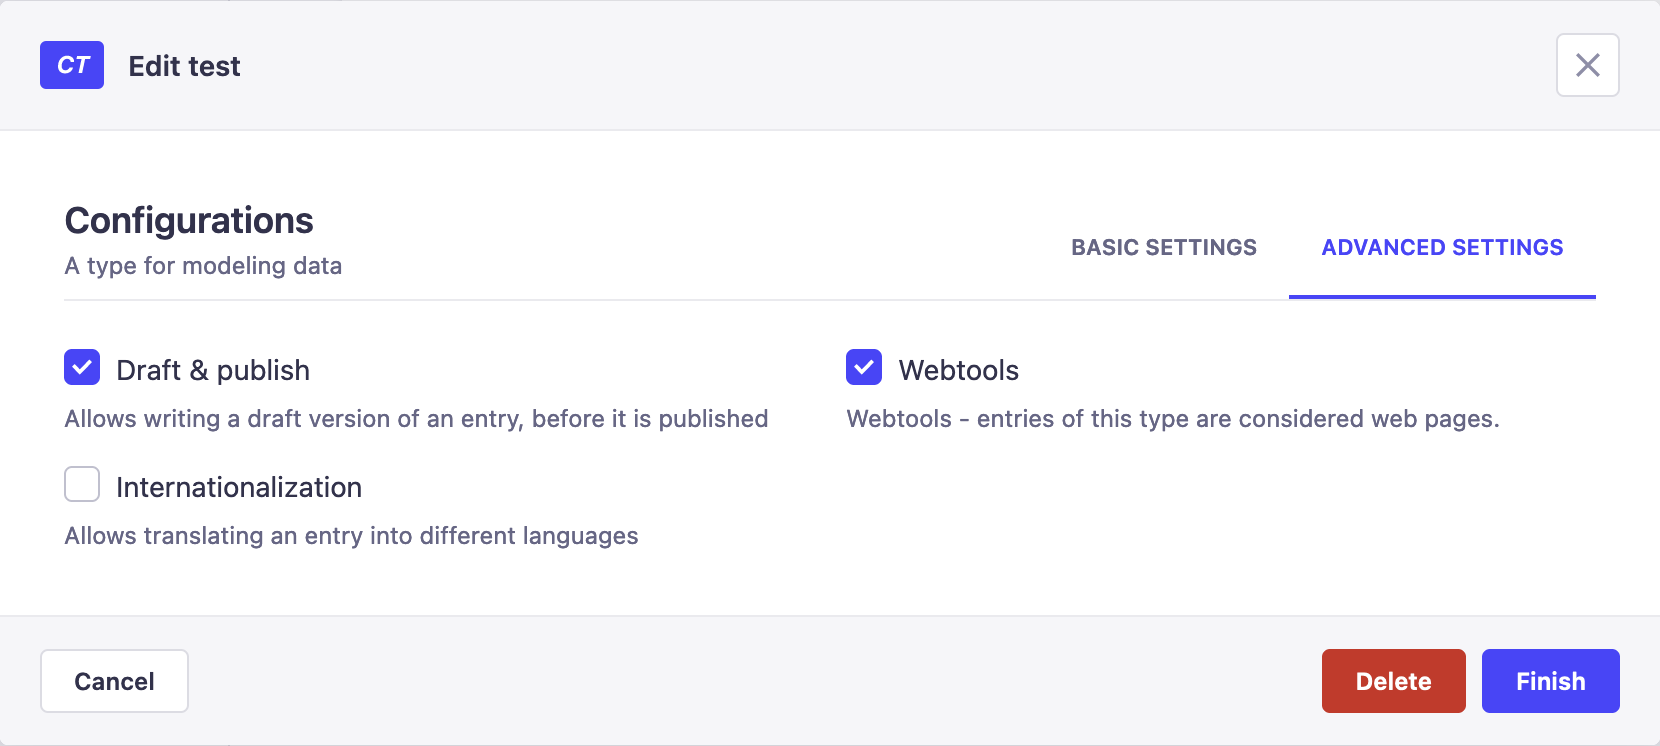
Task: Click the translating entries description text
Action: (351, 536)
